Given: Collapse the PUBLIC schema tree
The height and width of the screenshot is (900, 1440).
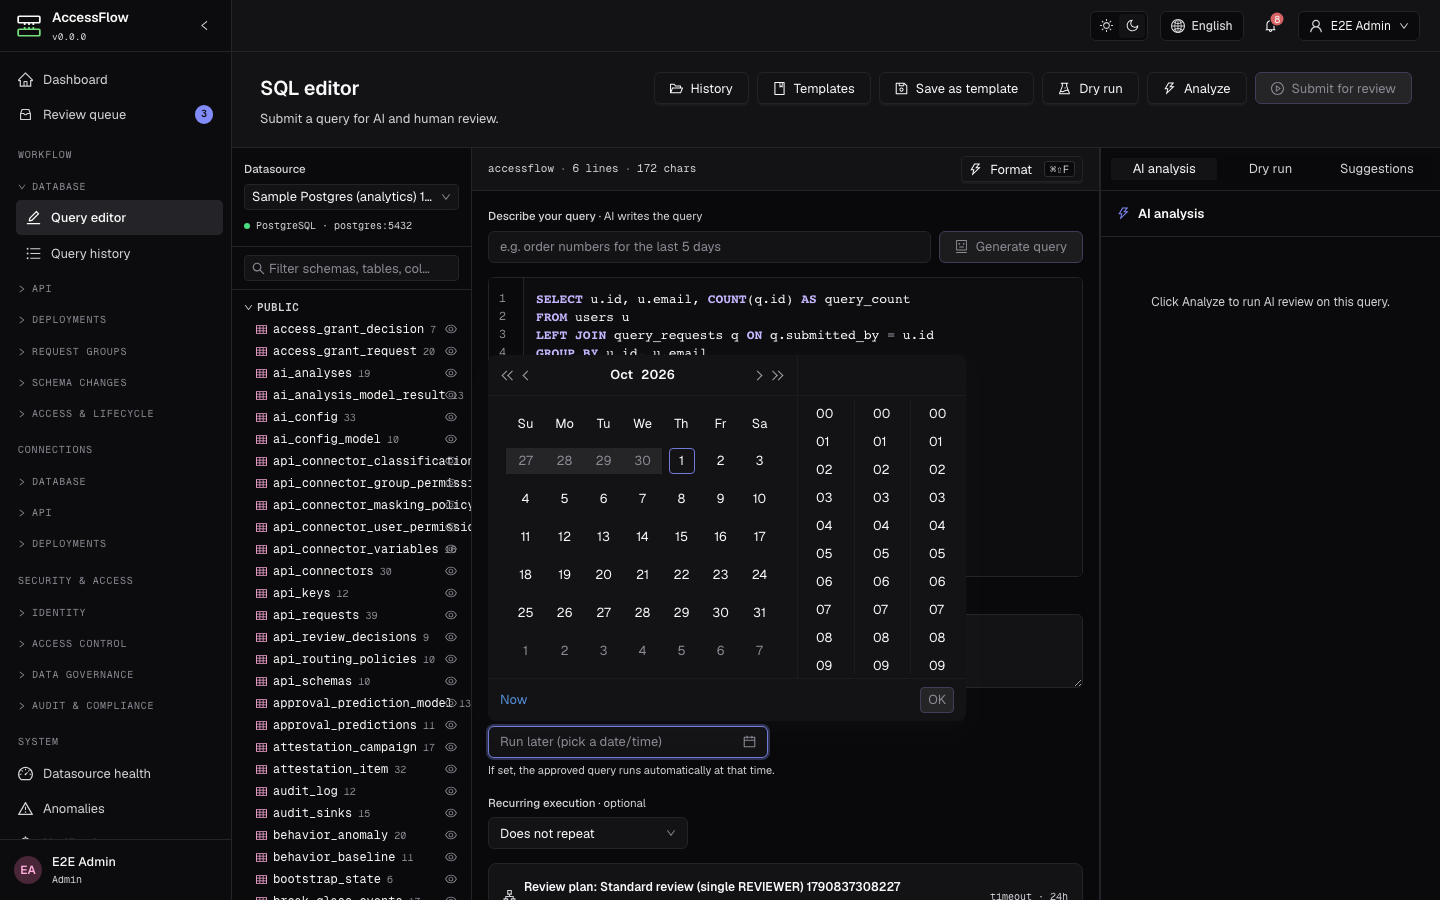Looking at the screenshot, I should [249, 307].
